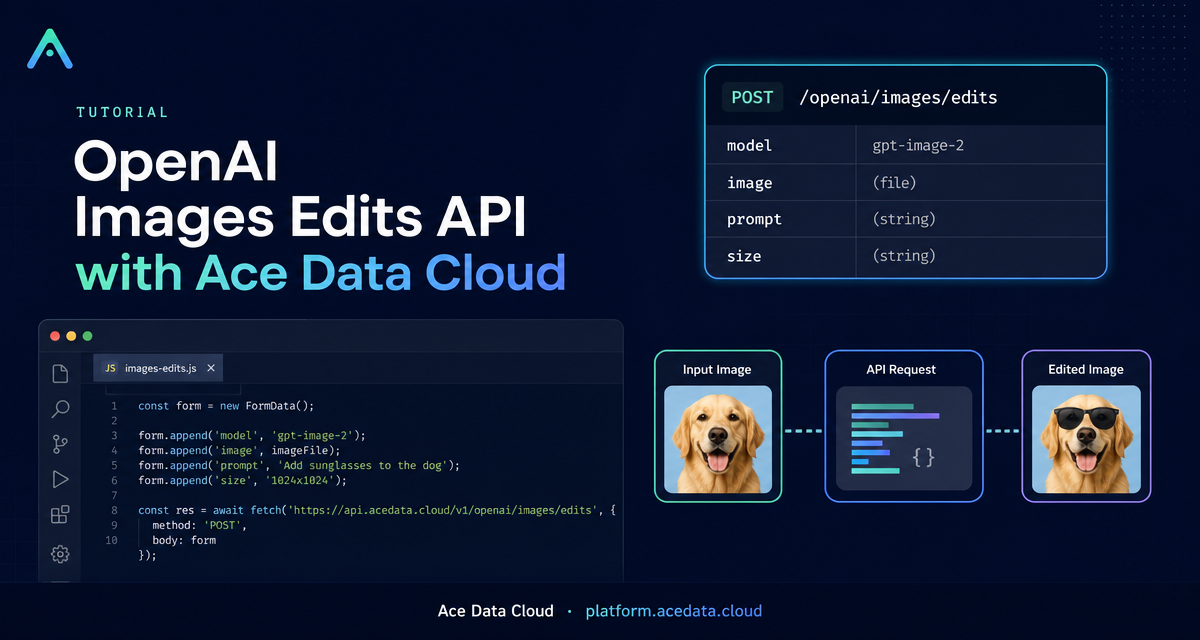The width and height of the screenshot is (1200, 640).
Task: Click the curly braces icon in API Request card
Action: [924, 457]
